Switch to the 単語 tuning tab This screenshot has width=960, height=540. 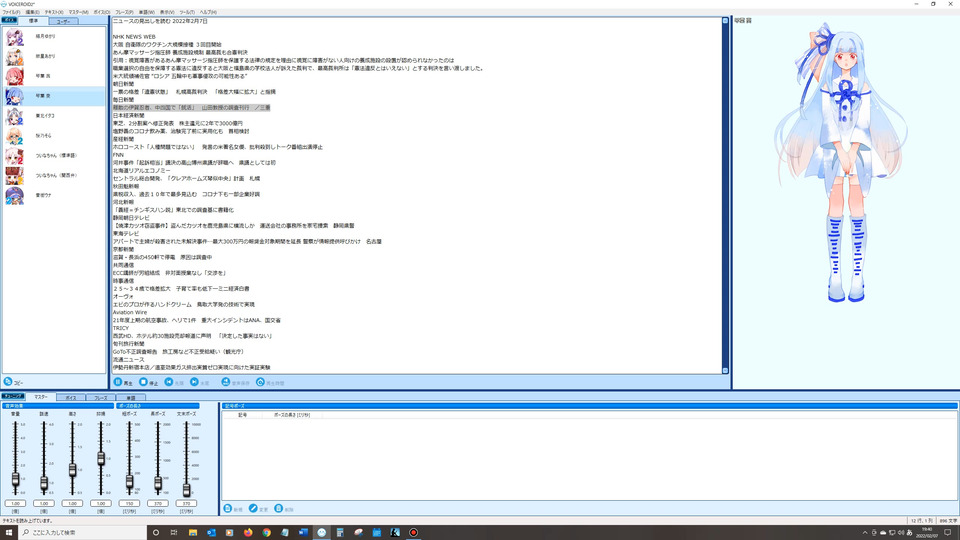(x=130, y=397)
